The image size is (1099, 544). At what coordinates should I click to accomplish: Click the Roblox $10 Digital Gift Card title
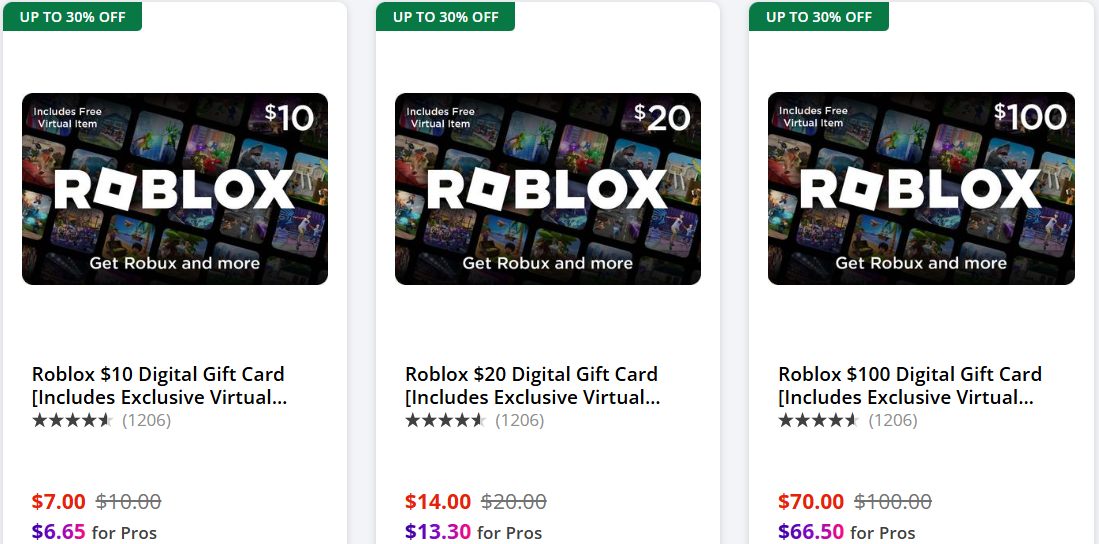point(159,386)
